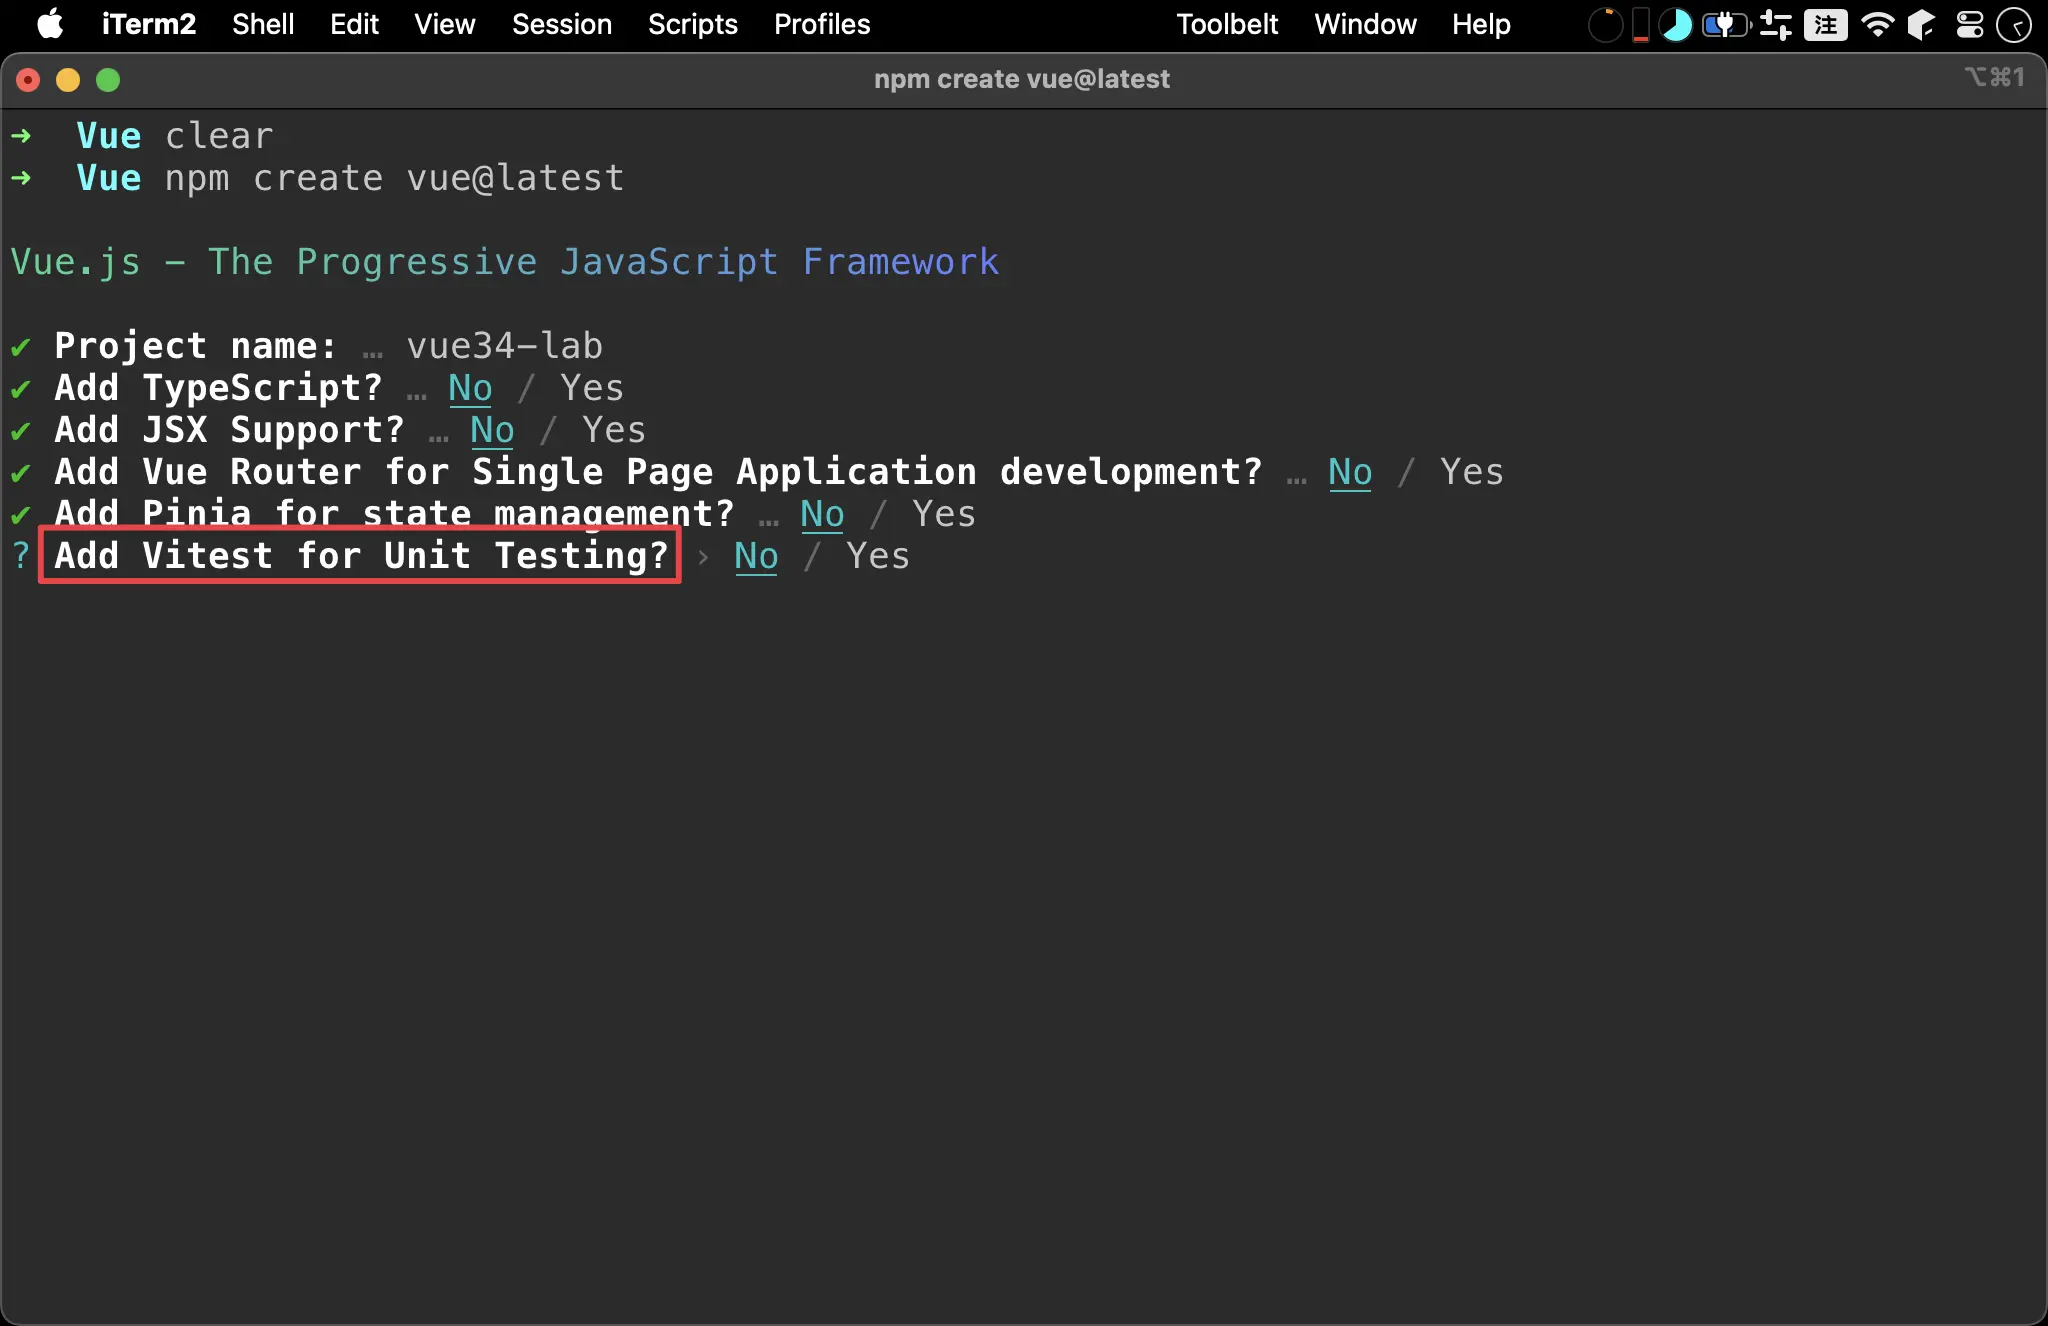This screenshot has width=2048, height=1326.
Task: Click 'Add Pinia for state management?' text
Action: point(394,514)
